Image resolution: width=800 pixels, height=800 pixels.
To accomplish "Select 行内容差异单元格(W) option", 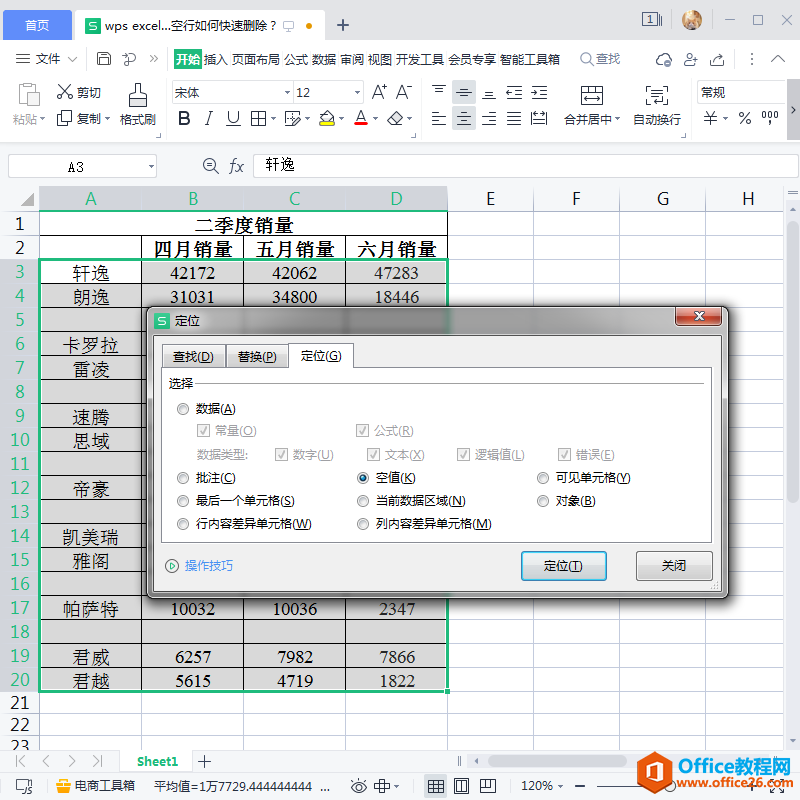I will [x=183, y=524].
